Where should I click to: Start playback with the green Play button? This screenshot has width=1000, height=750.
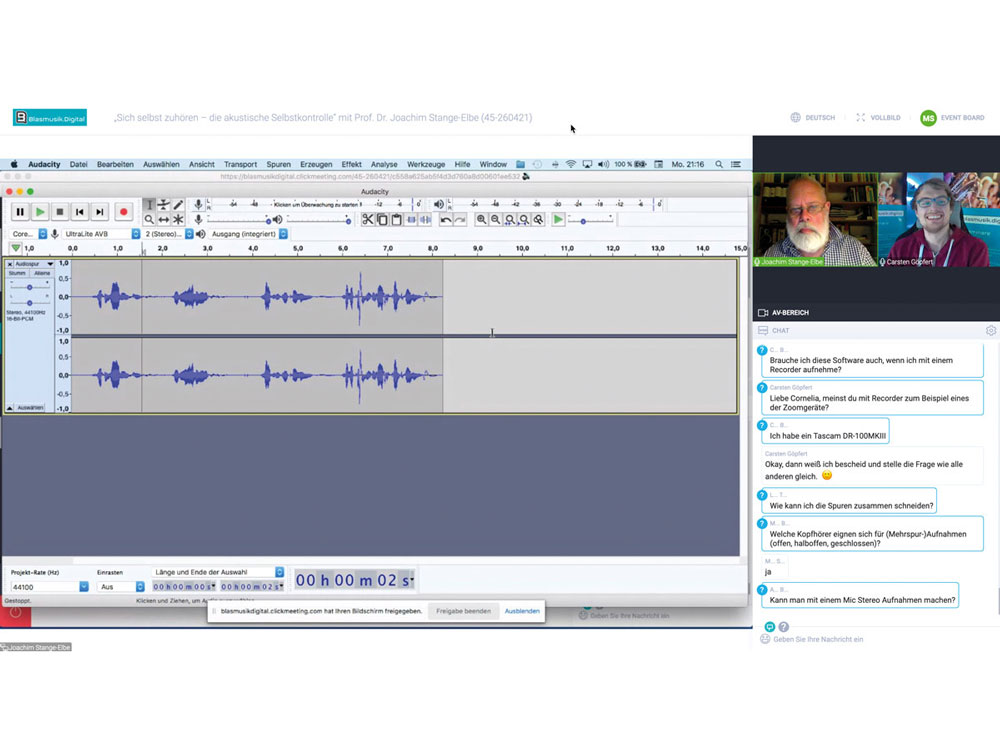40,212
